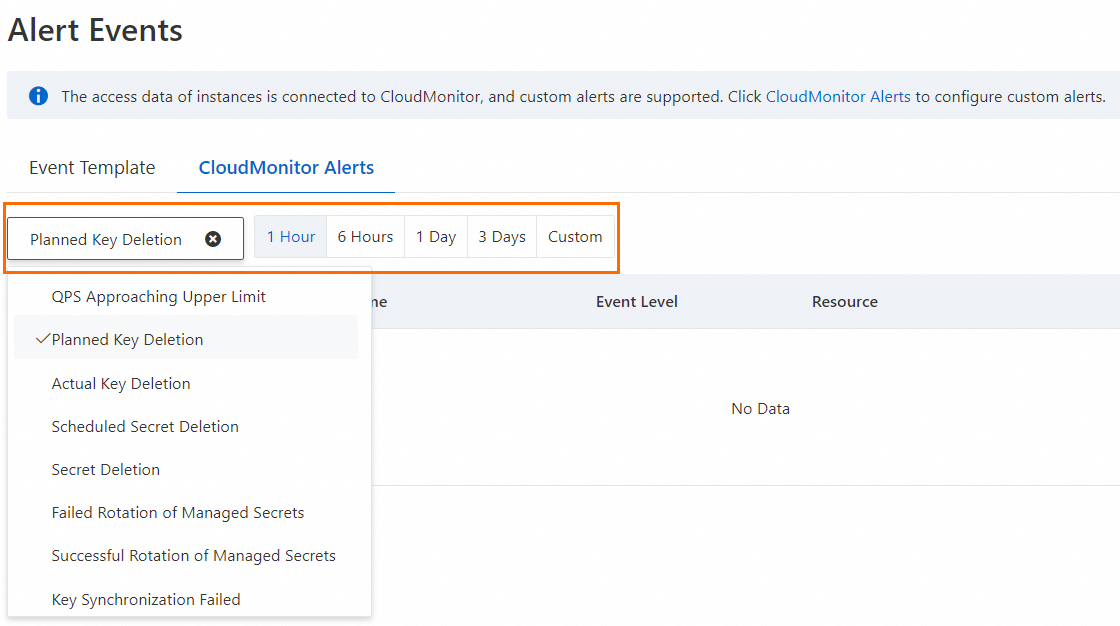Clear the Planned Key Deletion selection icon
1120x626 pixels.
(213, 239)
